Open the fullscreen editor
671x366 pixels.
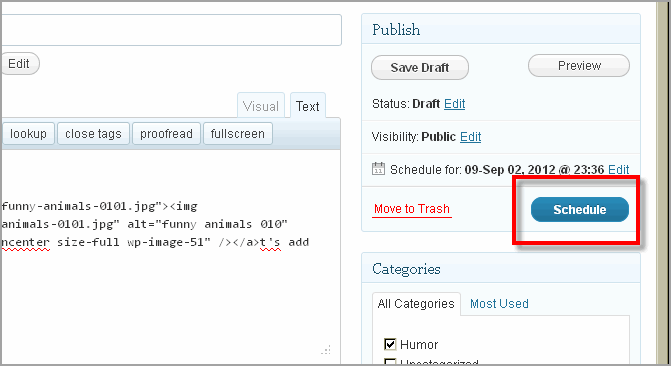click(238, 134)
